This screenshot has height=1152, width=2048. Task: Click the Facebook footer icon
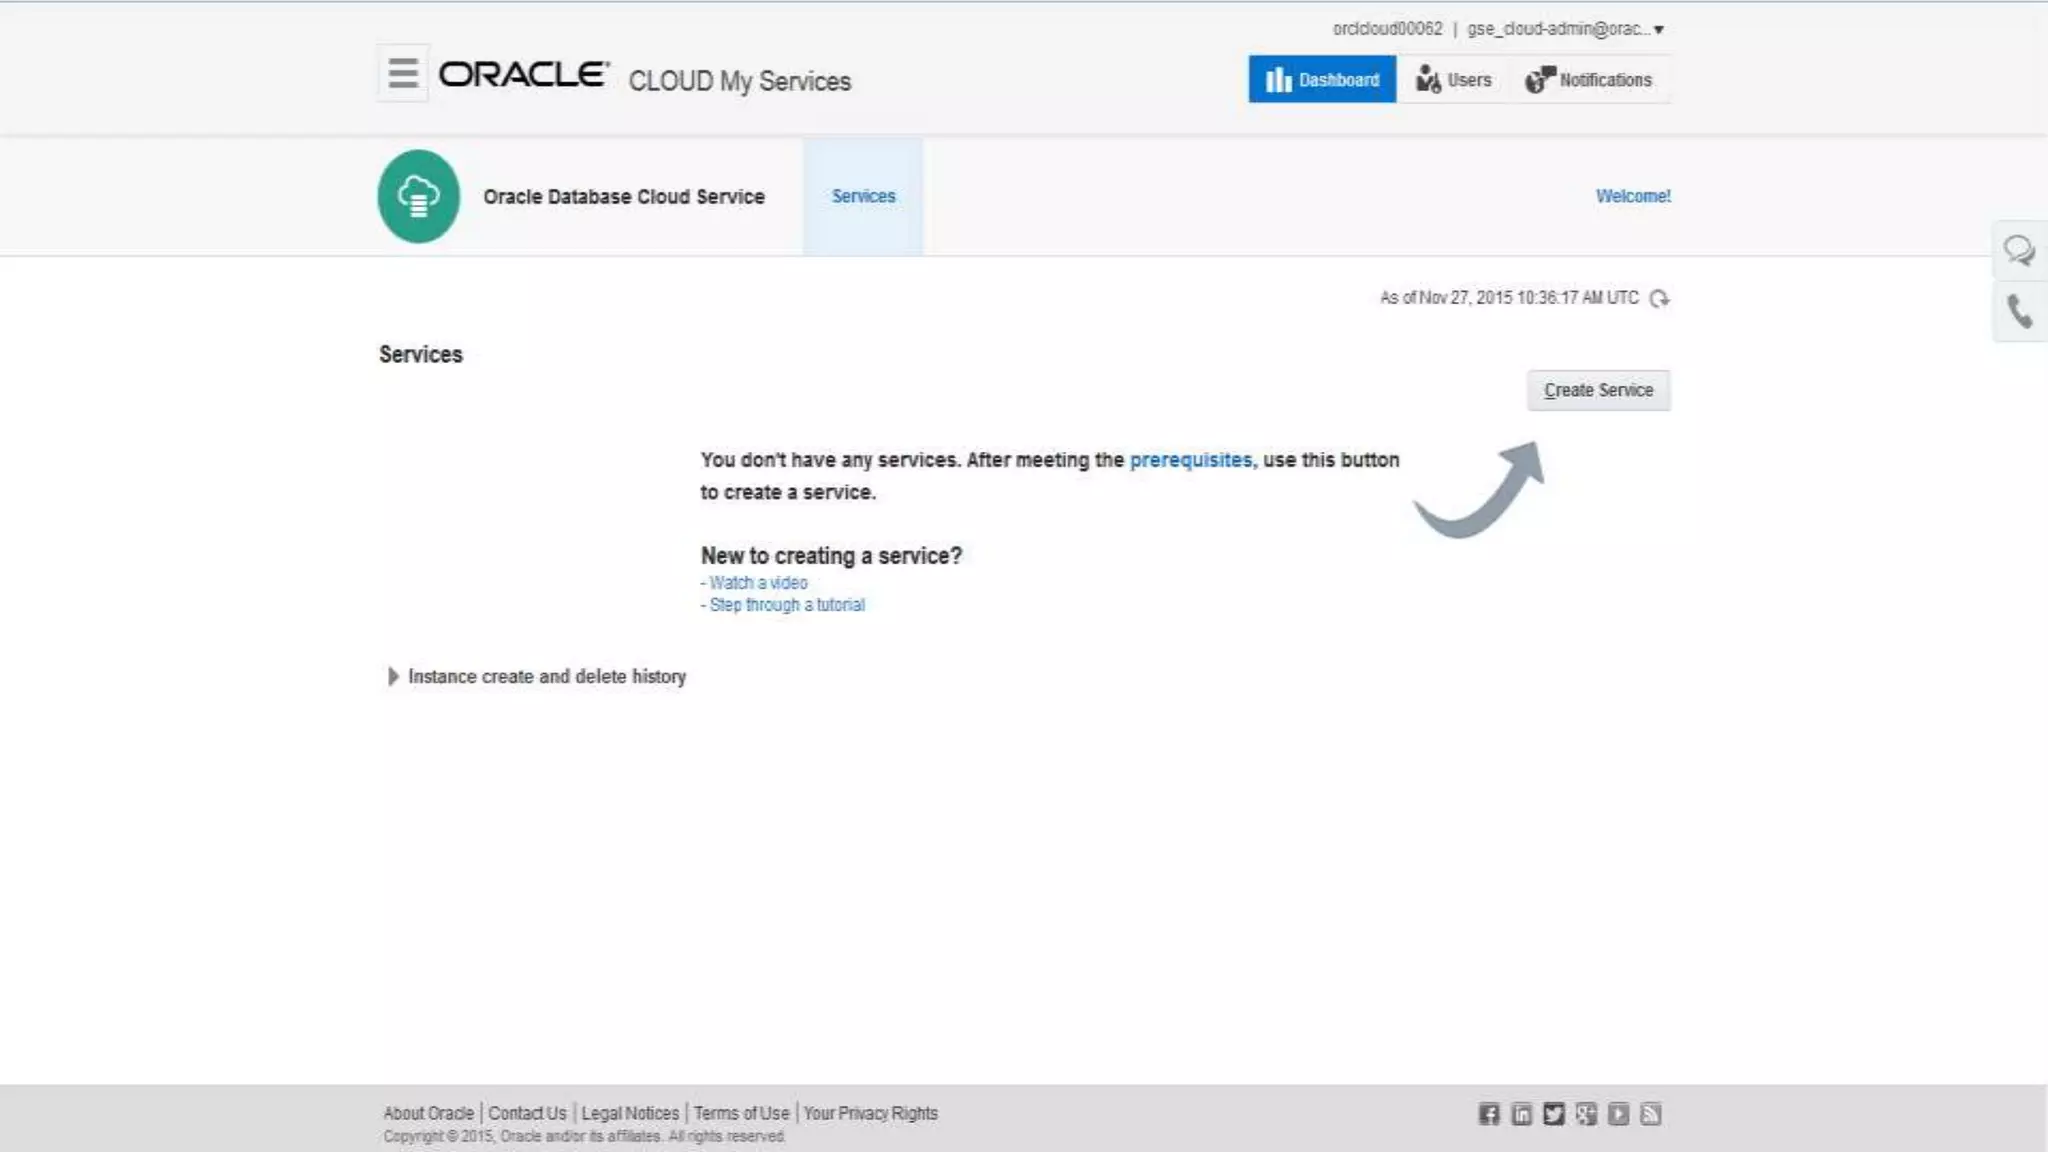click(x=1489, y=1114)
